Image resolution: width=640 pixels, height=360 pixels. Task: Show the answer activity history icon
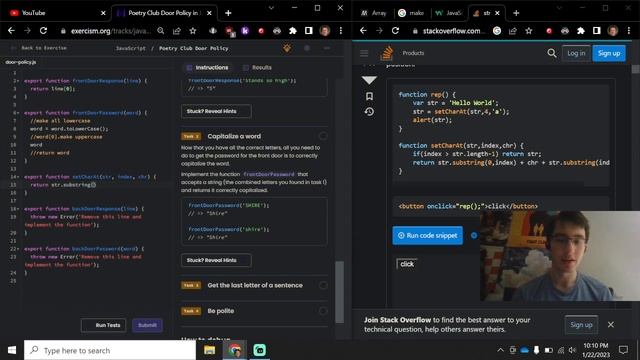click(x=369, y=112)
